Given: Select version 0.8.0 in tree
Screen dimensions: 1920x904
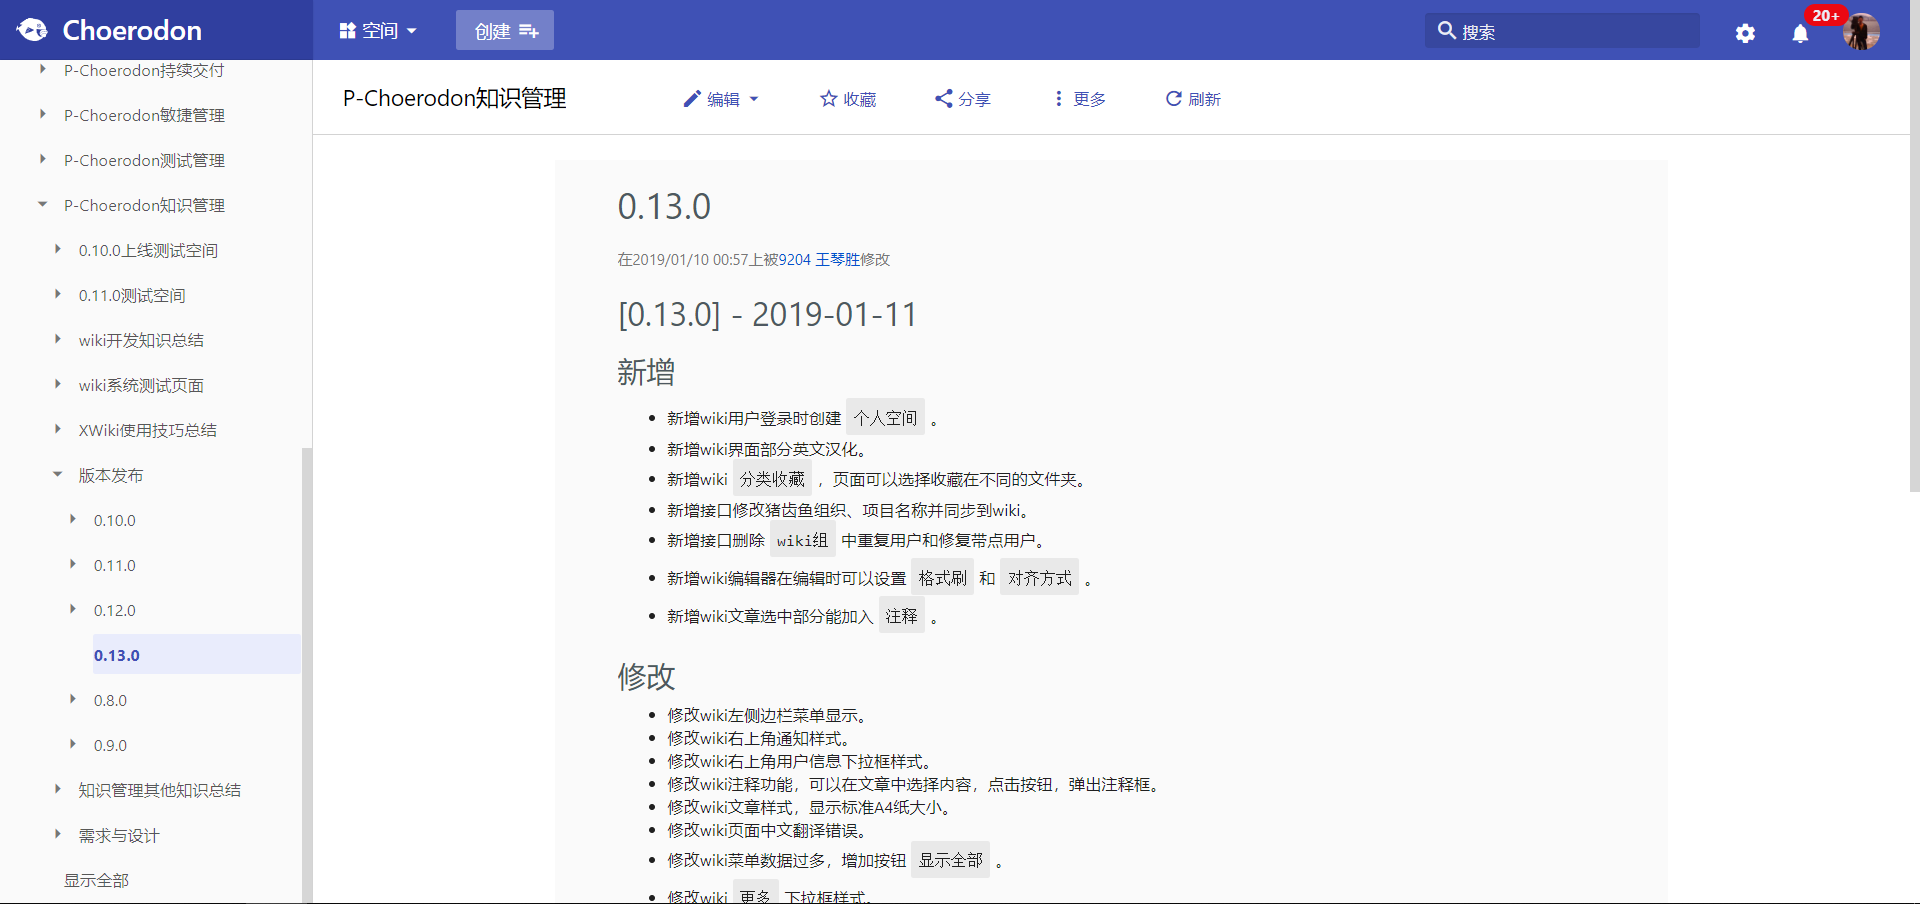Looking at the screenshot, I should 110,700.
